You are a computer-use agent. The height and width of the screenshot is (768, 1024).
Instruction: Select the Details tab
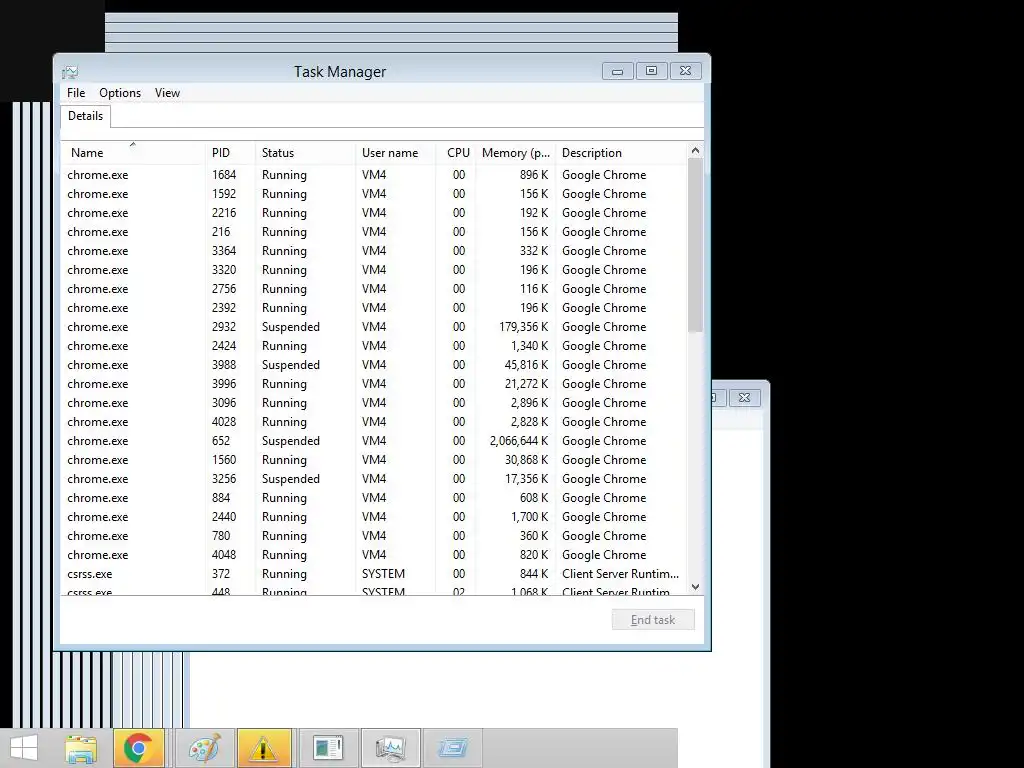pyautogui.click(x=86, y=116)
